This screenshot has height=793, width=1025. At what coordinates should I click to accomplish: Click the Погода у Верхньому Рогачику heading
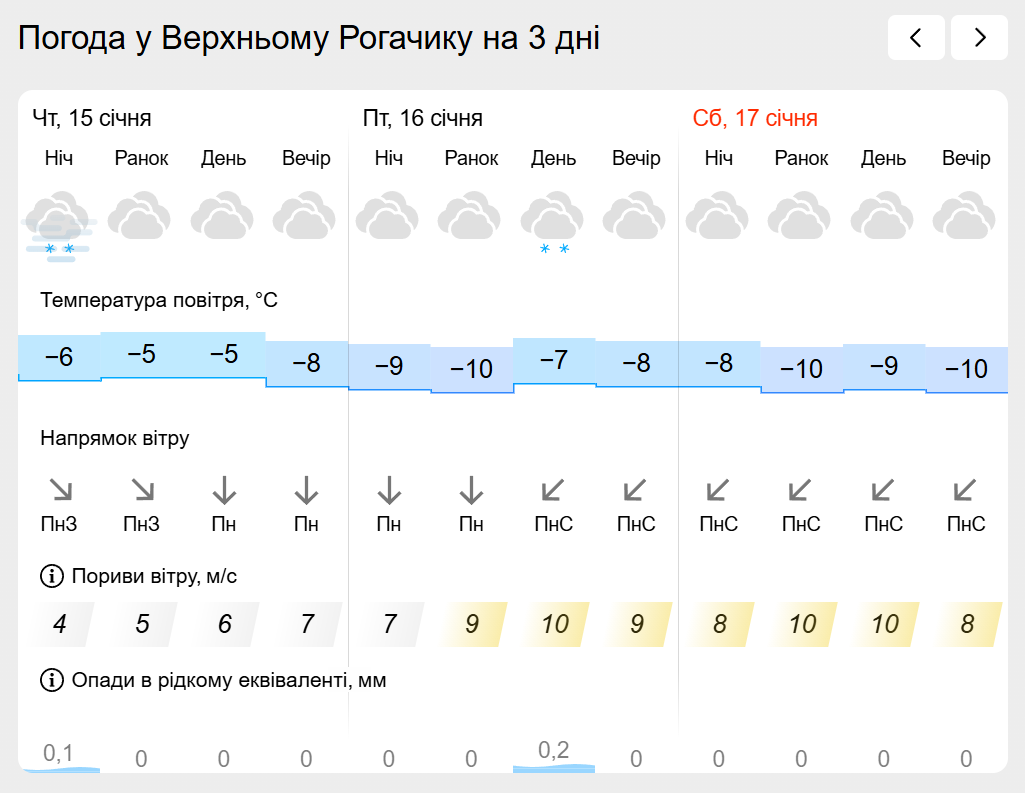309,38
